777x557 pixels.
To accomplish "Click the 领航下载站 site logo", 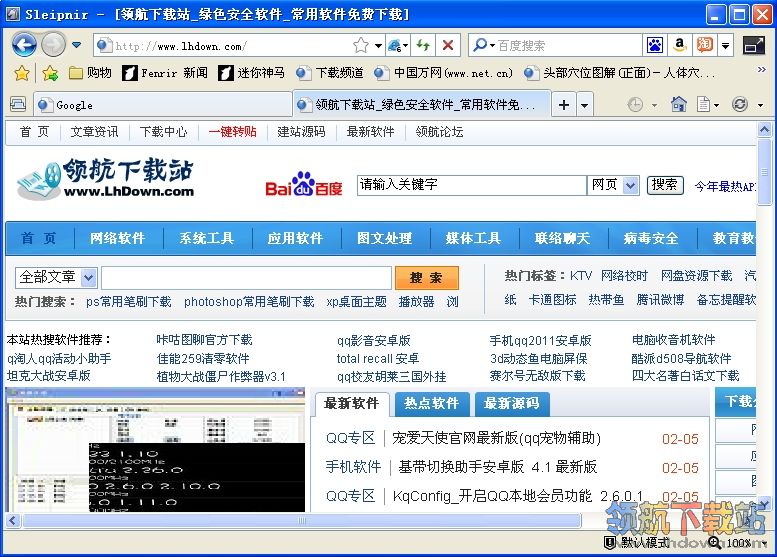I will (x=105, y=178).
